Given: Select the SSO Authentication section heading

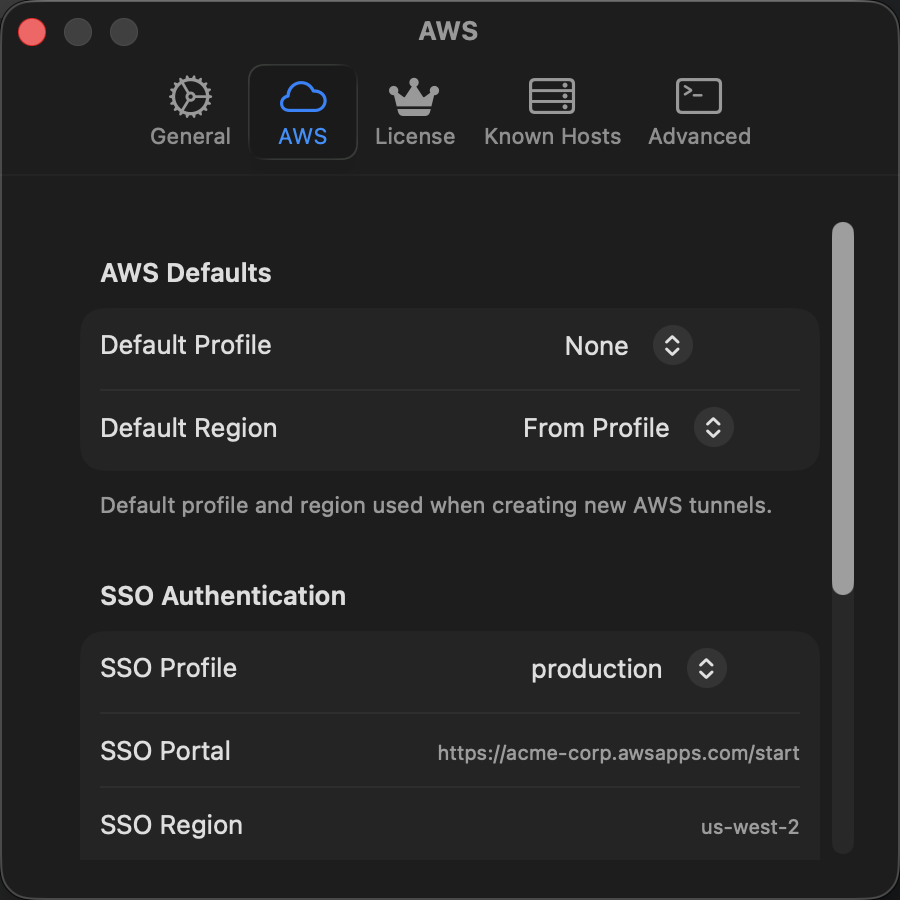Looking at the screenshot, I should 222,595.
